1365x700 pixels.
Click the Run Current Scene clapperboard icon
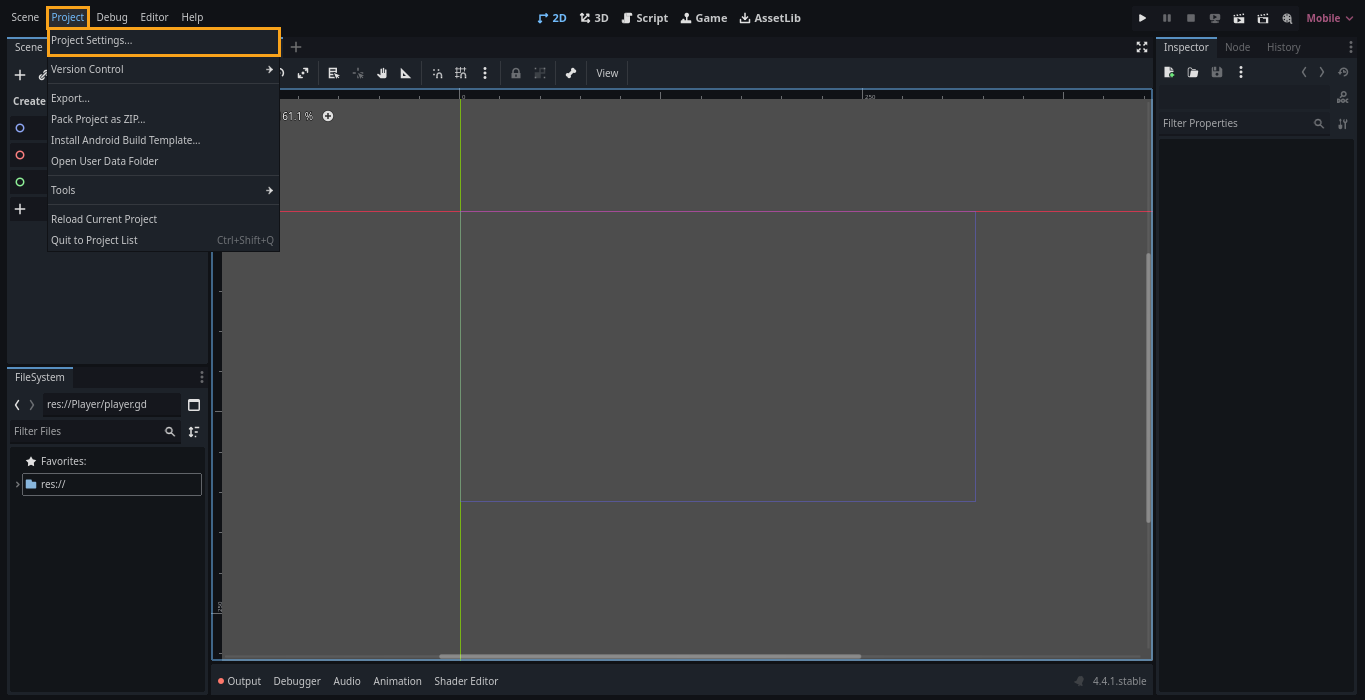1239,18
